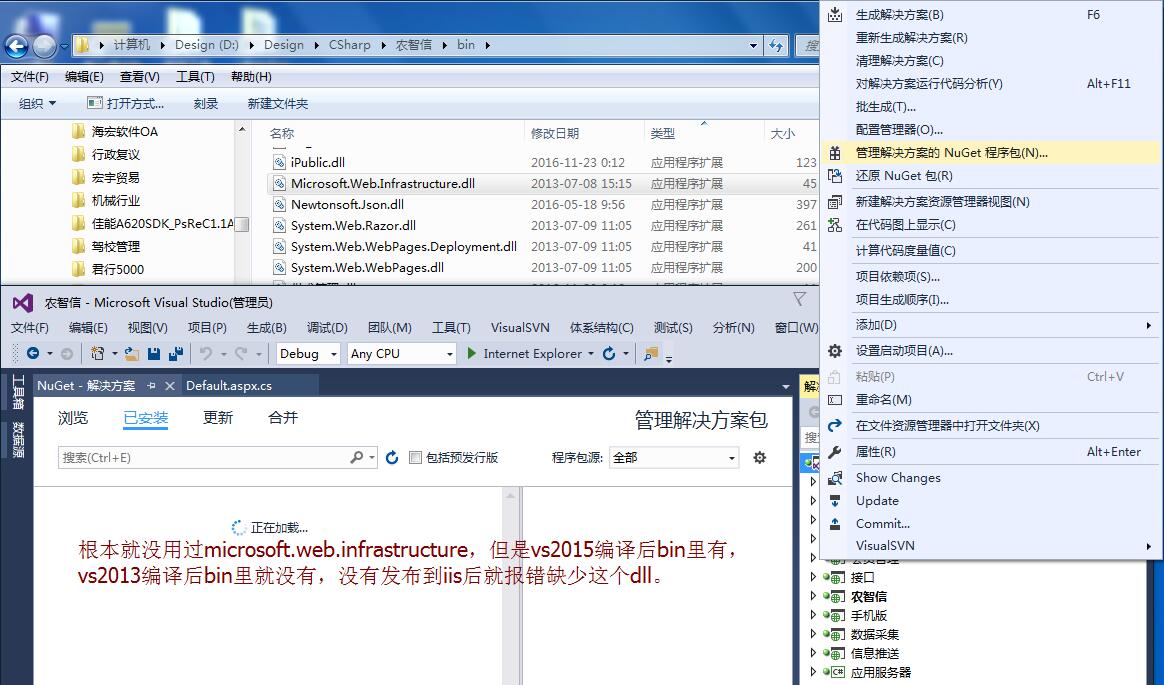Open Explorer 工具 menu
The image size is (1164, 685).
pyautogui.click(x=195, y=77)
